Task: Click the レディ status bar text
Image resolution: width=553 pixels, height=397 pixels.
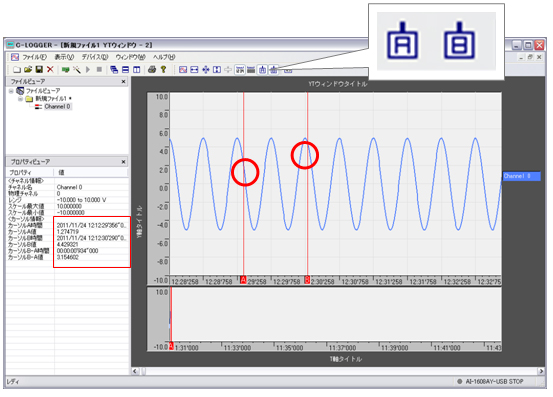Action: pos(13,382)
